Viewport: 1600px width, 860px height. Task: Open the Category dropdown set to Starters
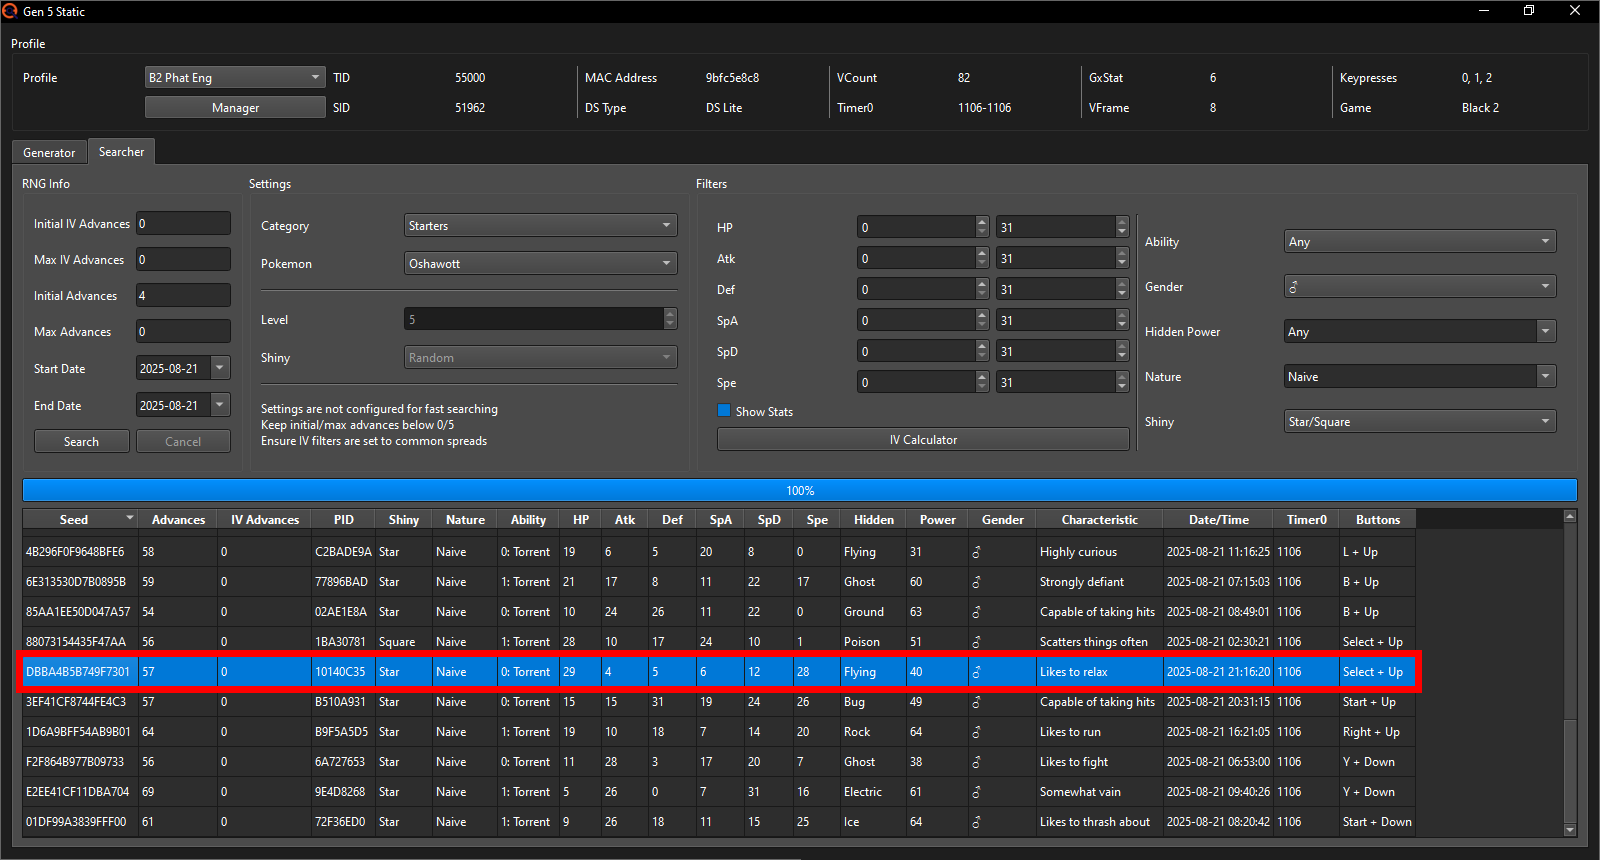[666, 226]
